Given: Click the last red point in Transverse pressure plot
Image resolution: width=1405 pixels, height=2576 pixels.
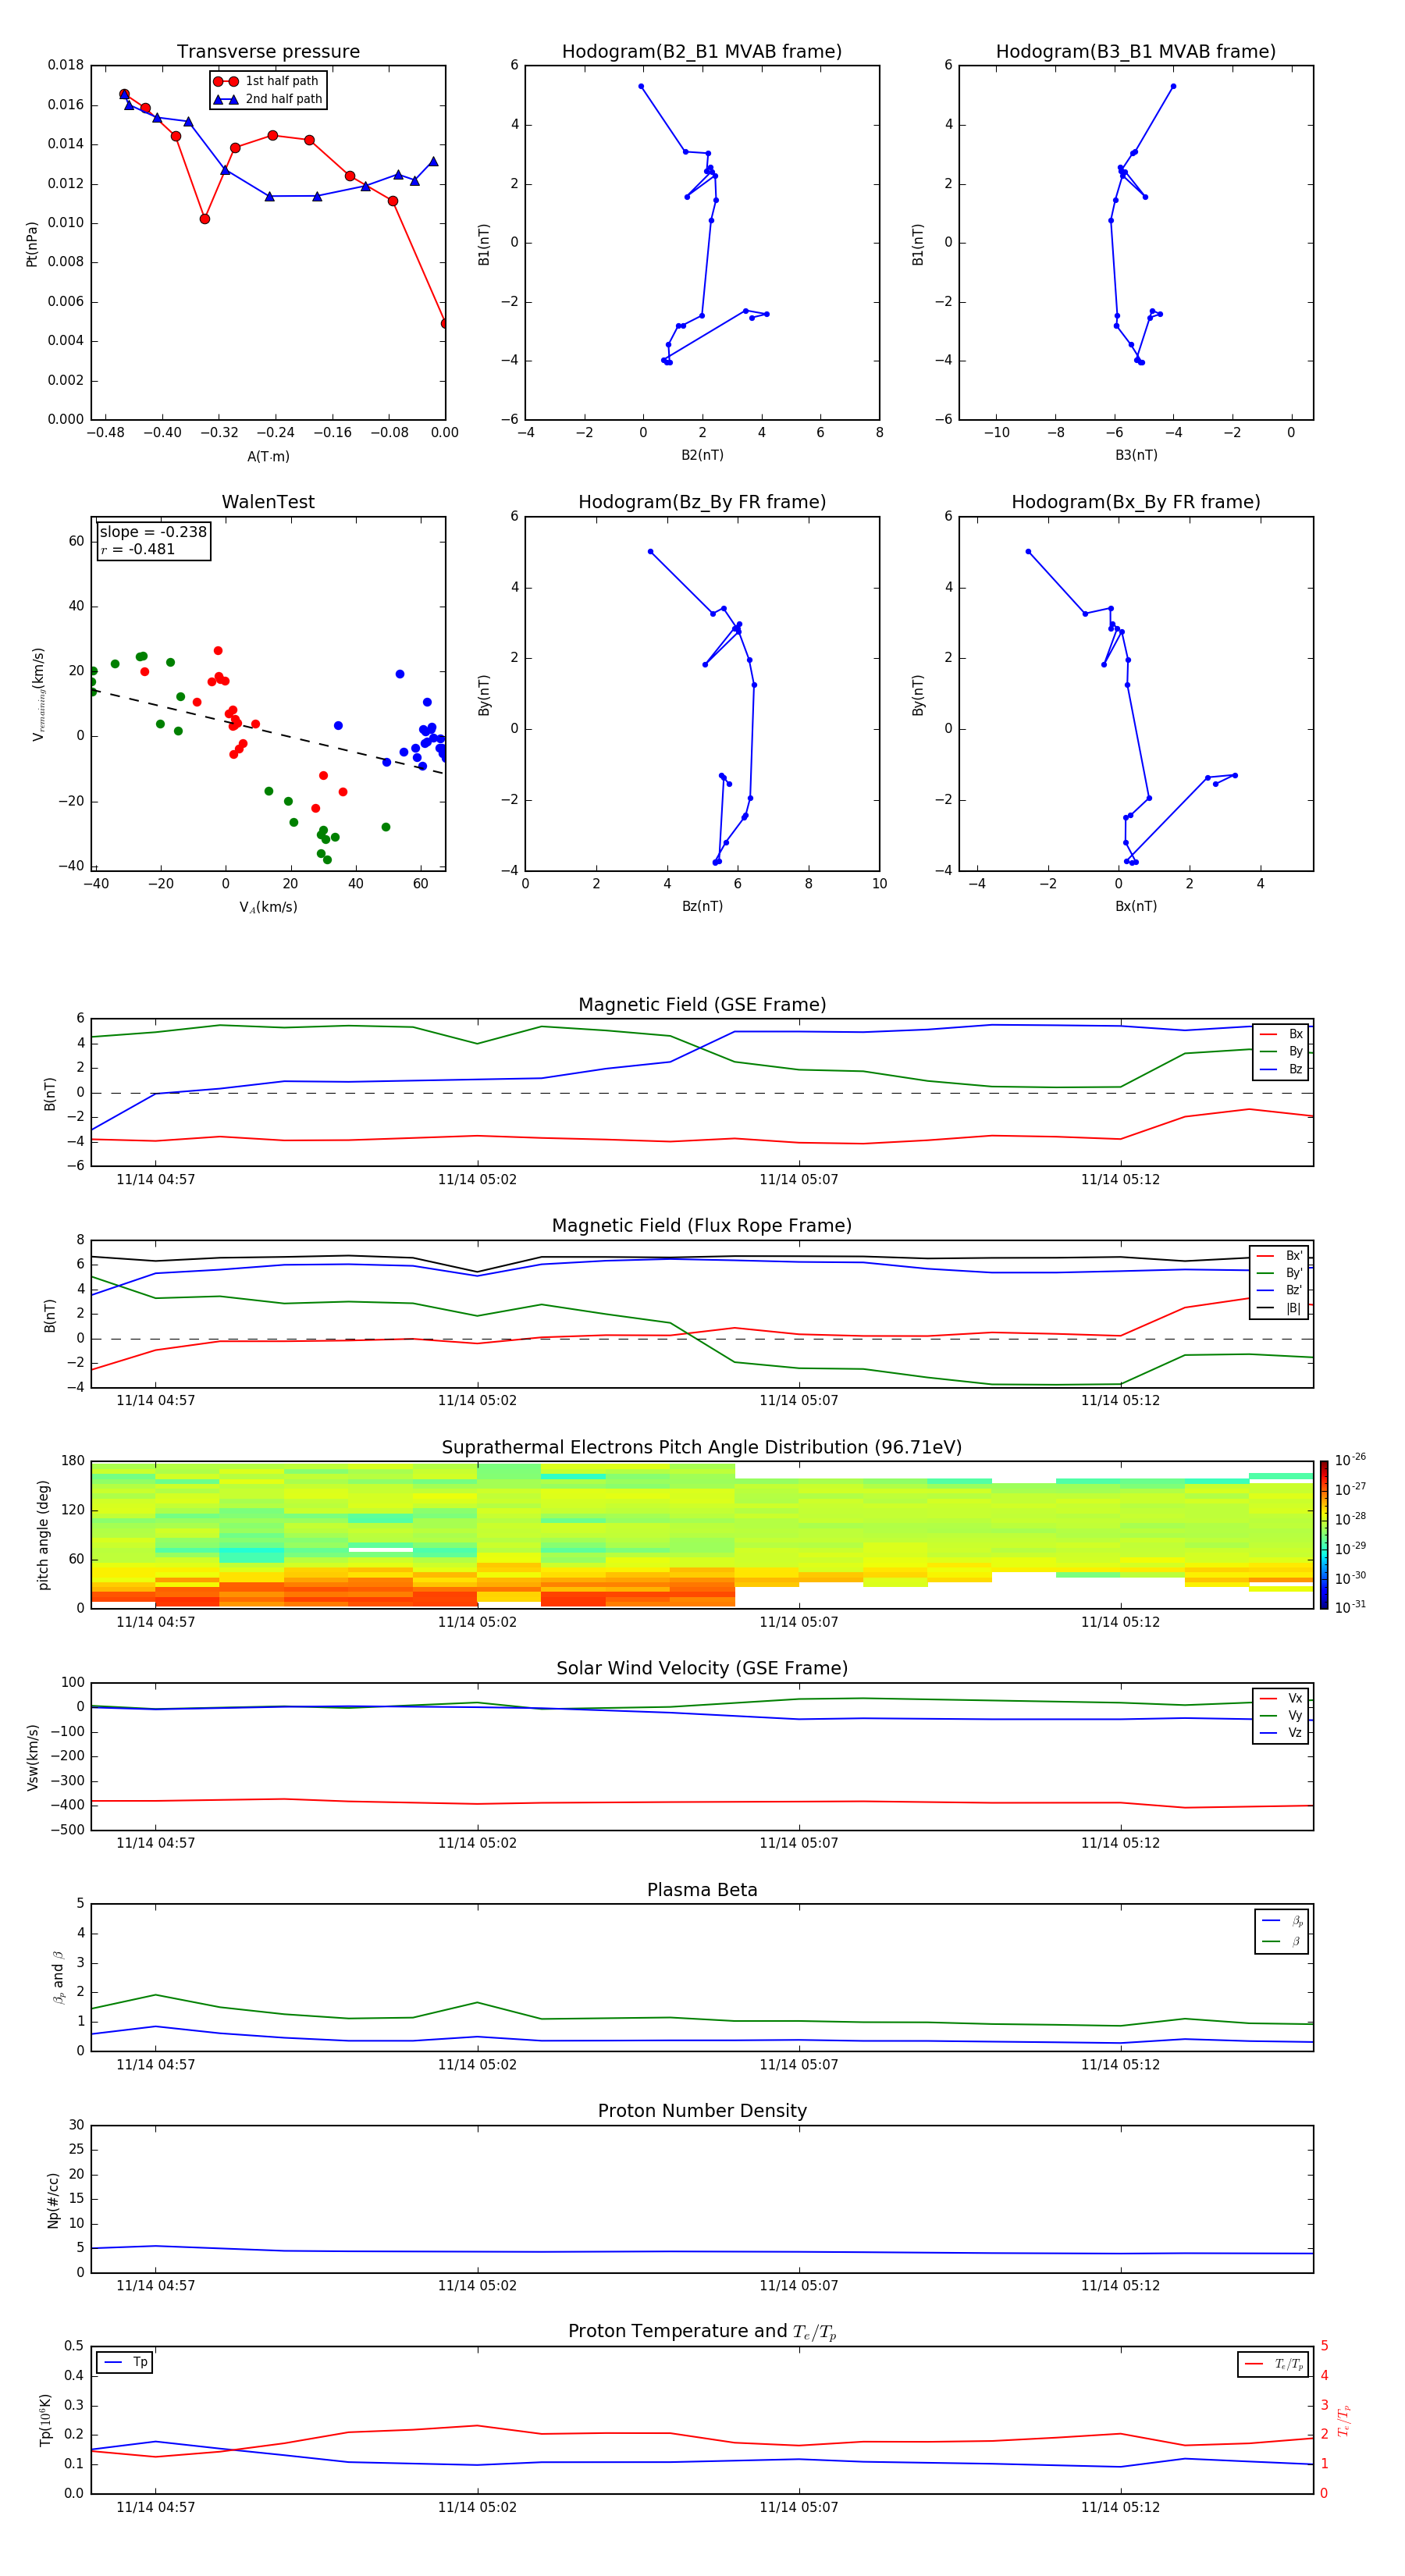Looking at the screenshot, I should [x=444, y=323].
